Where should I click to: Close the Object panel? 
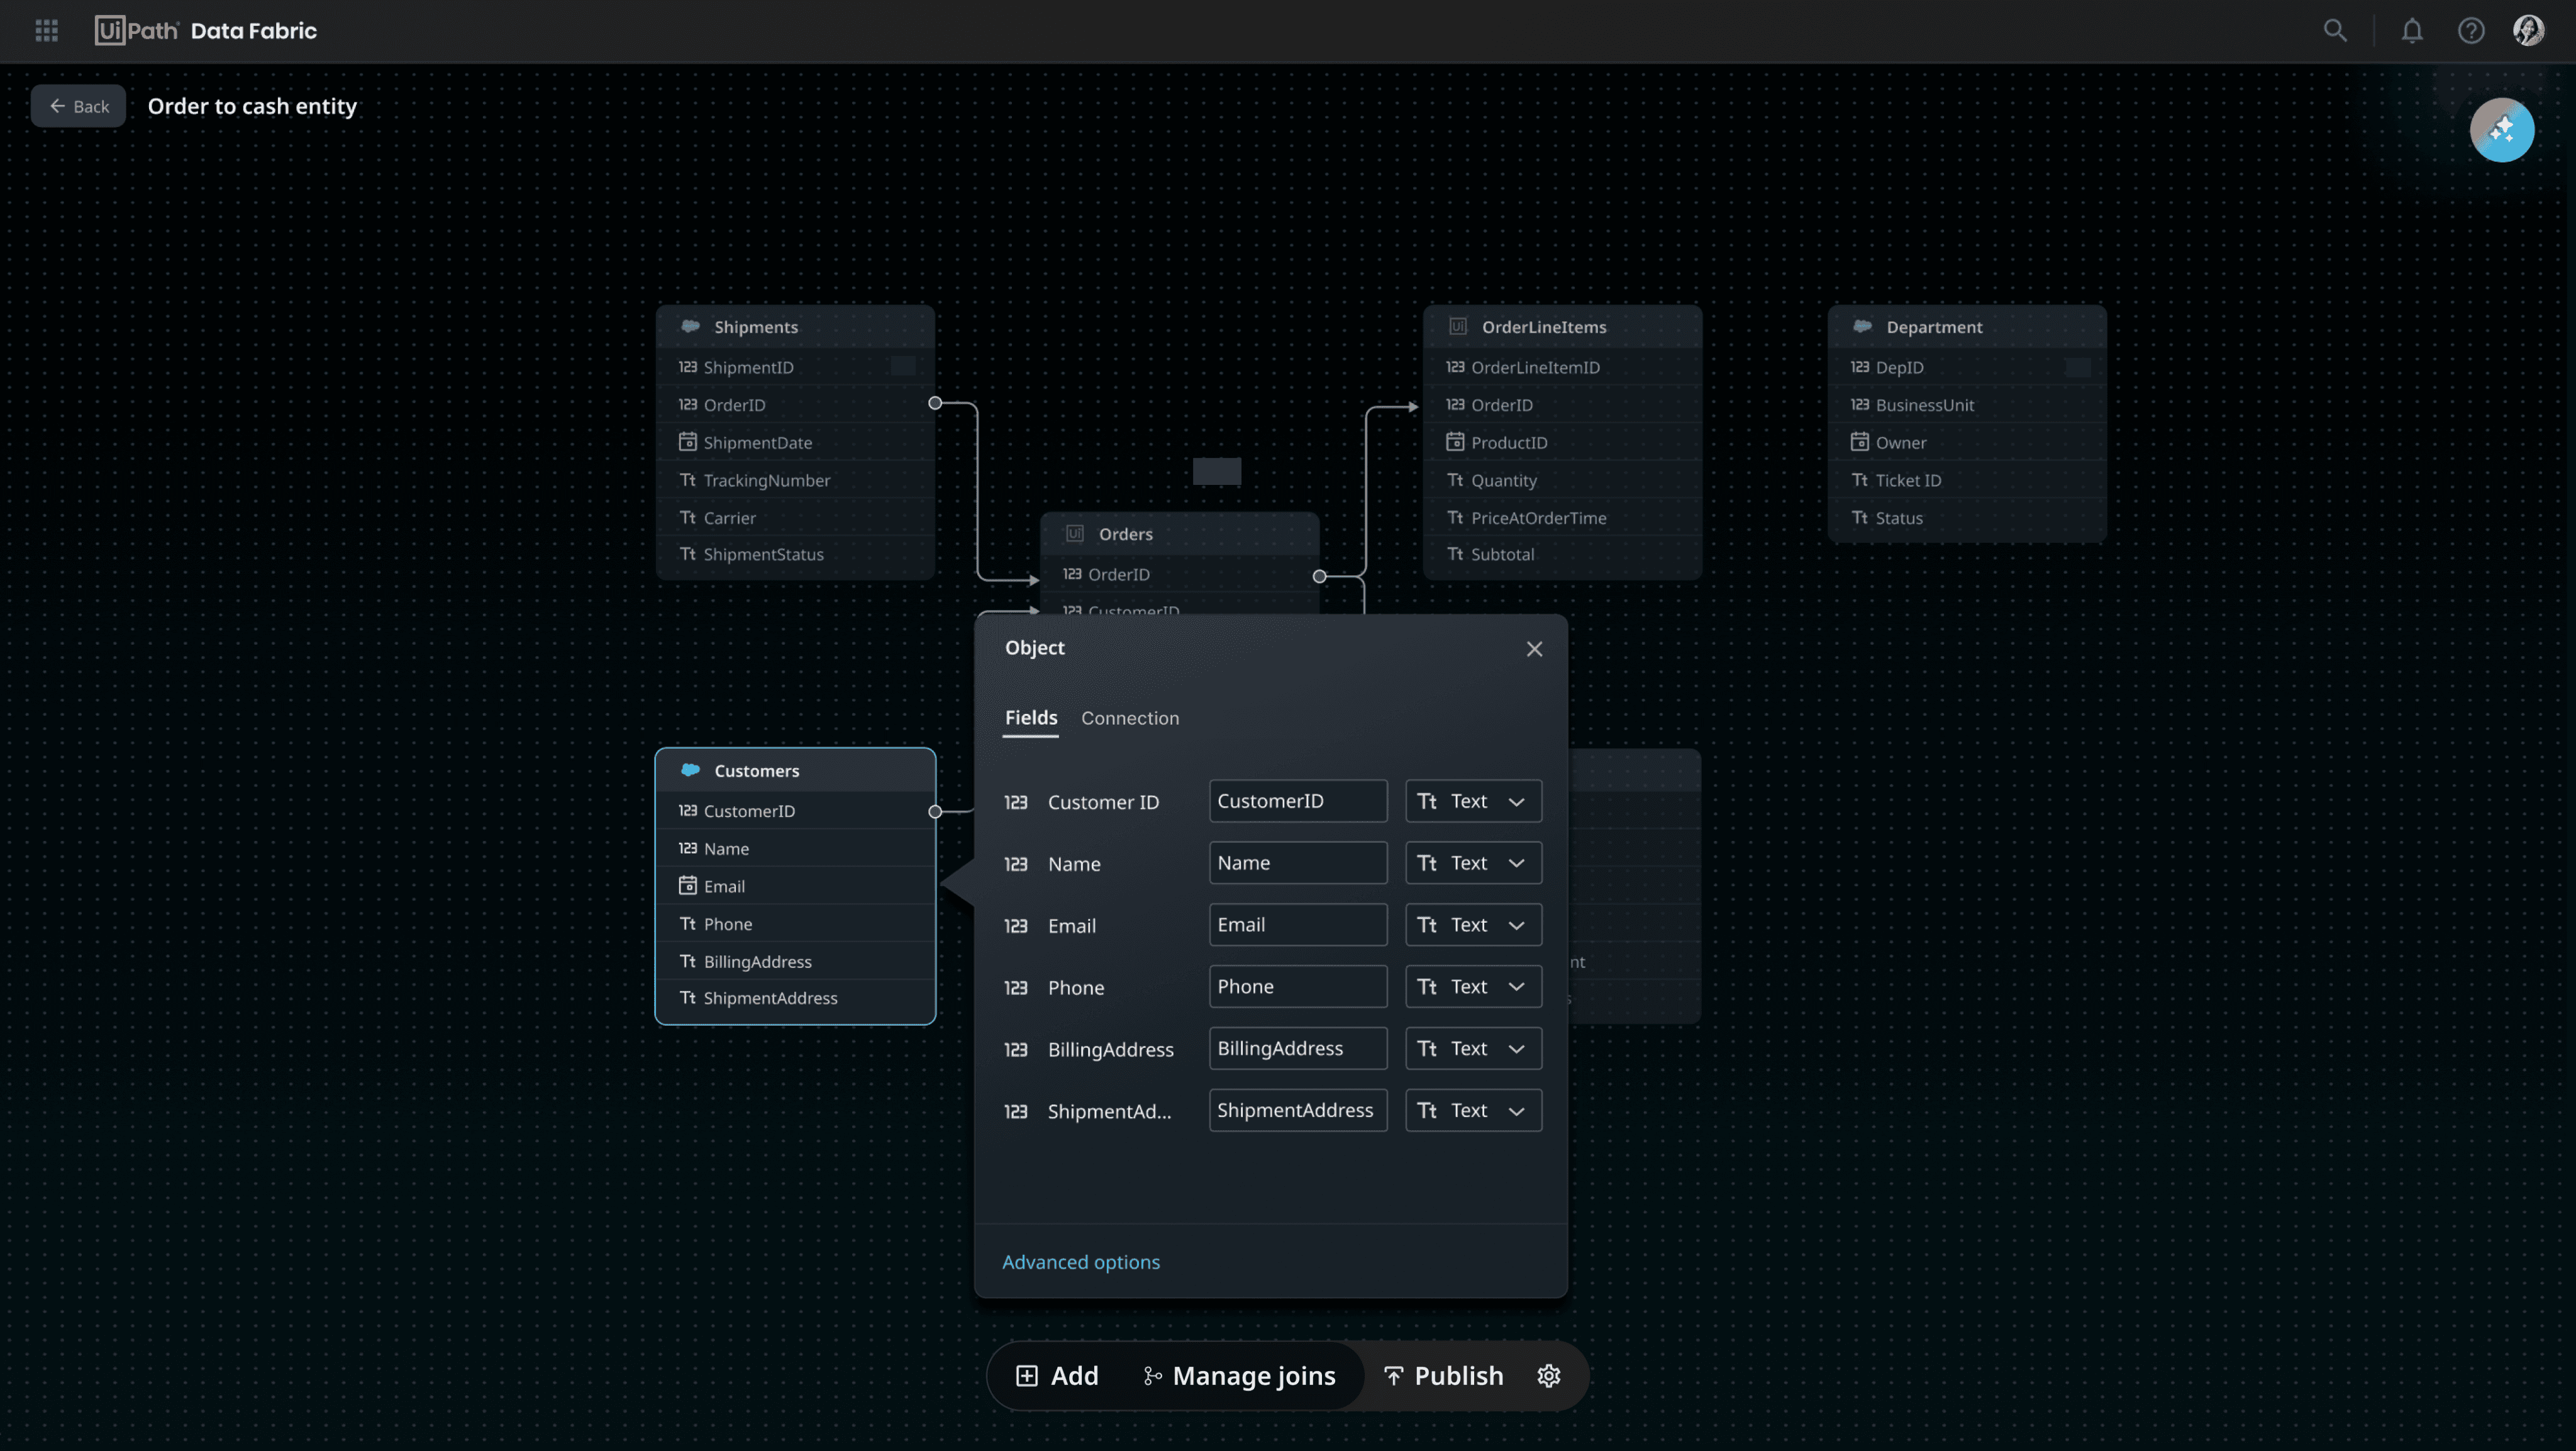[1534, 649]
